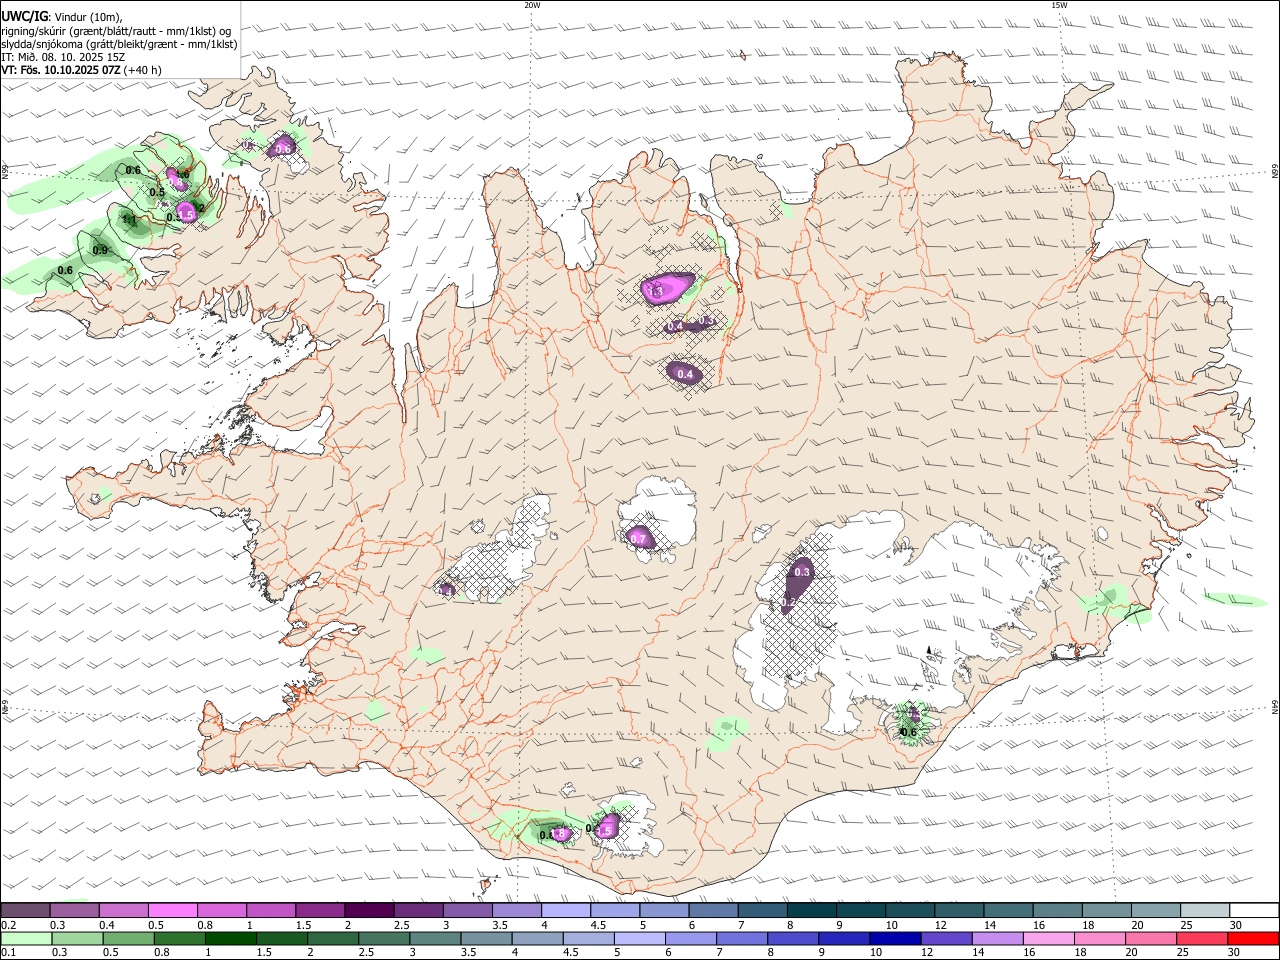This screenshot has width=1280, height=960.
Task: Click the pale green swatch labelled 0.1
Action: coord(26,939)
